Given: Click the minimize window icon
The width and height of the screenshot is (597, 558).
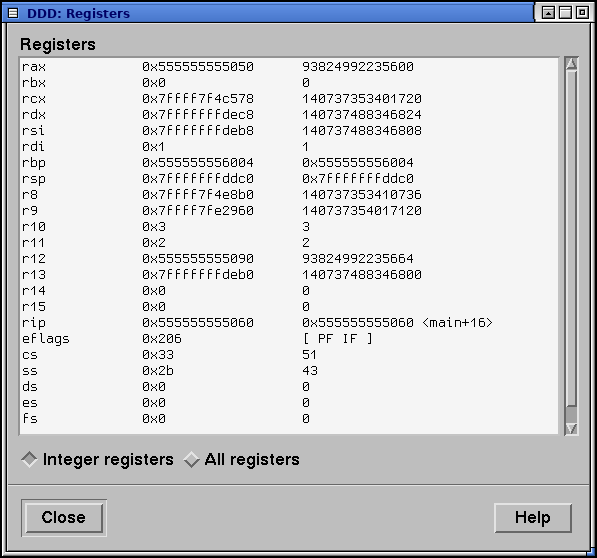Looking at the screenshot, I should point(548,13).
